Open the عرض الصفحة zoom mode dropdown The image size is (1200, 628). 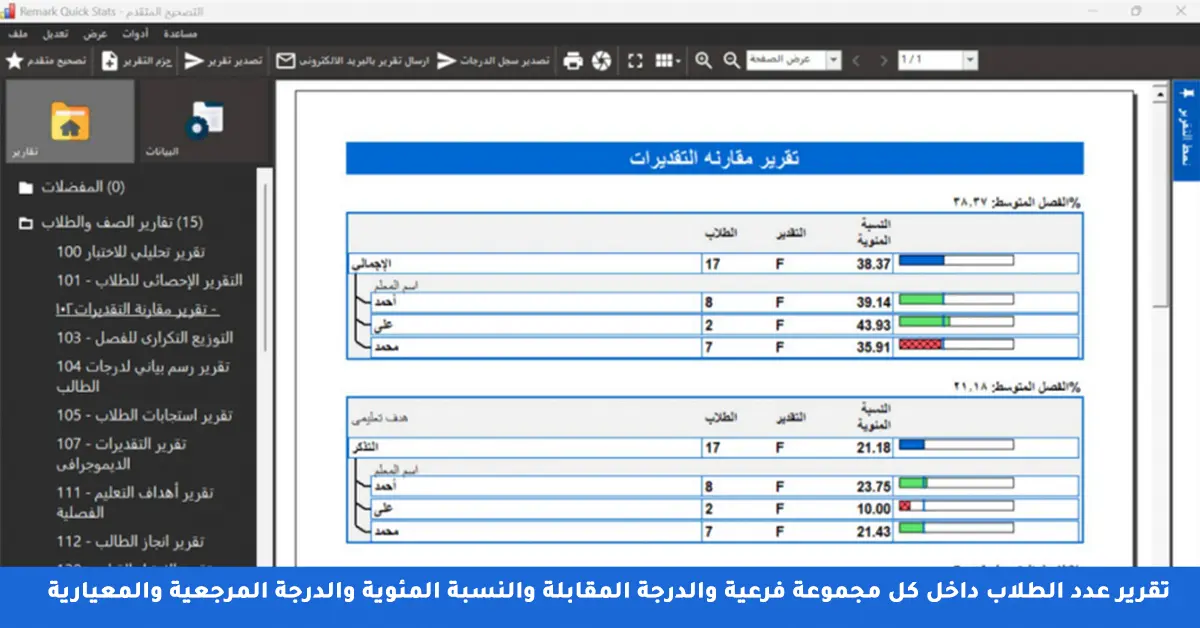(834, 61)
